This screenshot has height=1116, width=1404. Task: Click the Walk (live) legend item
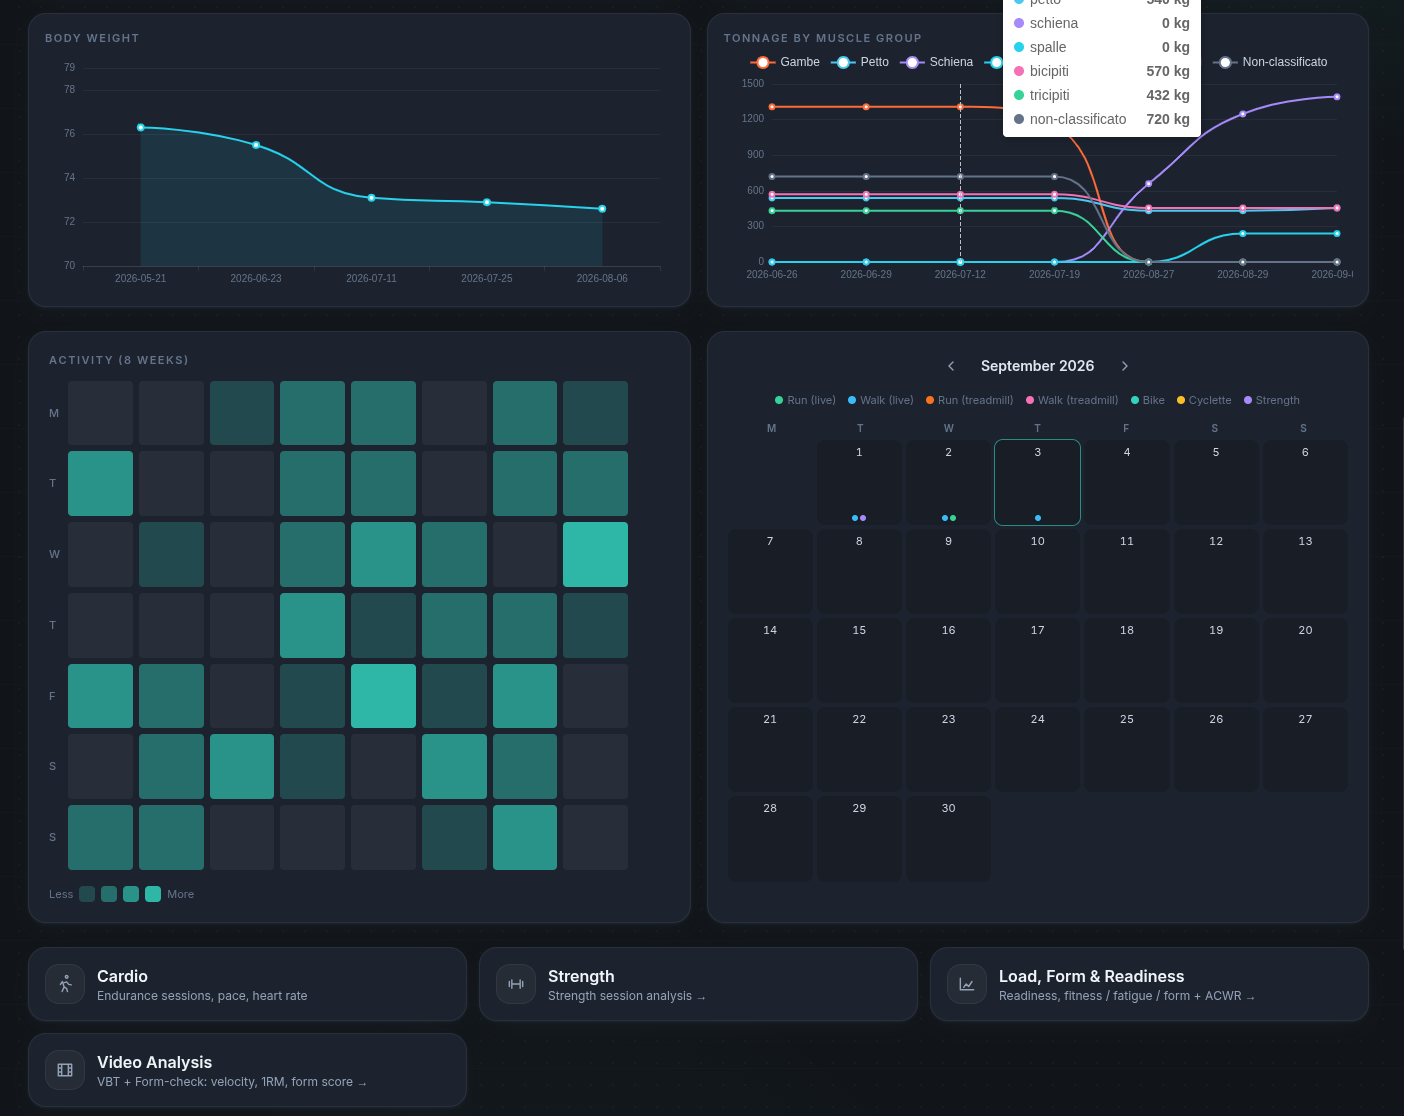pos(881,400)
